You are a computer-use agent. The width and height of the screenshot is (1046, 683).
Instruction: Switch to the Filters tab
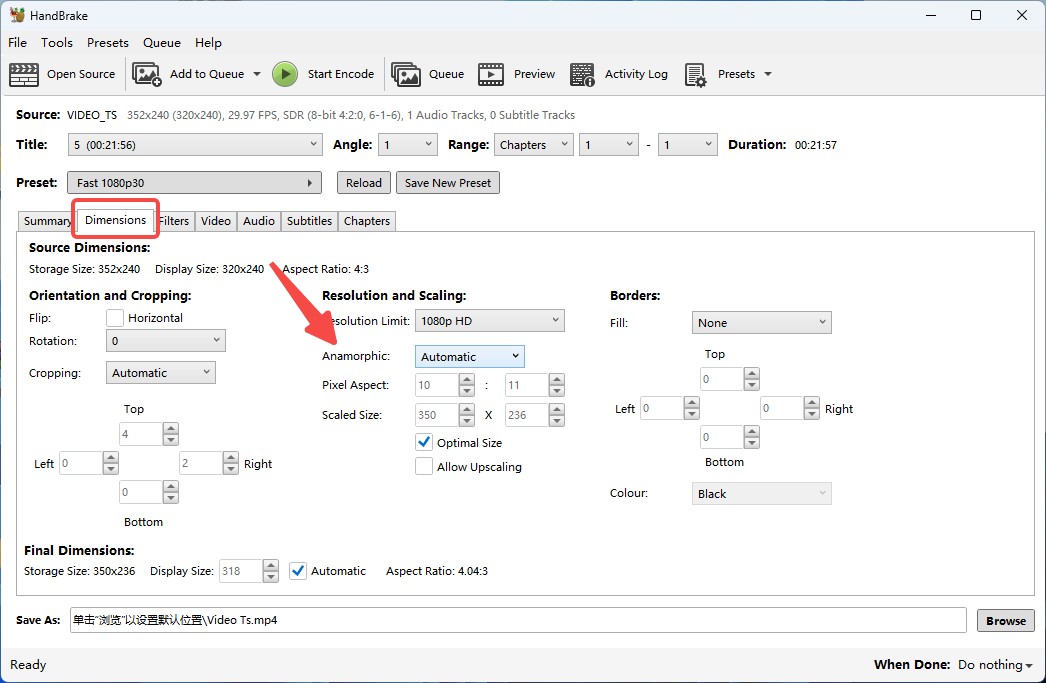click(174, 221)
